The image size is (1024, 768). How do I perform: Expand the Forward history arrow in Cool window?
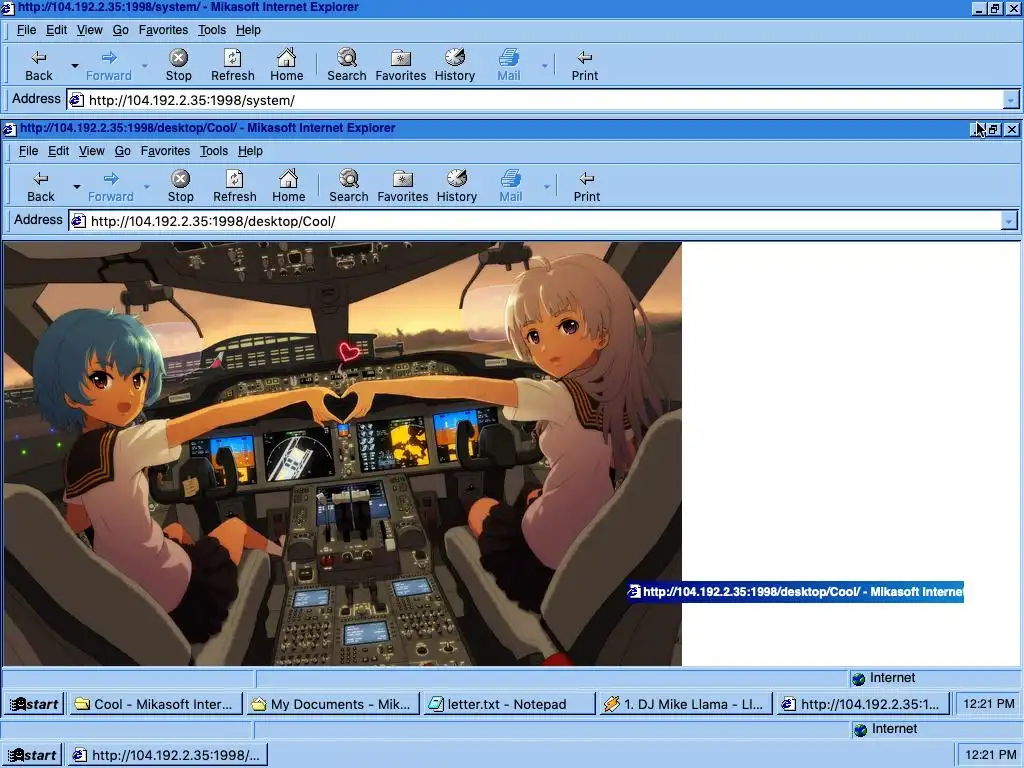click(146, 187)
